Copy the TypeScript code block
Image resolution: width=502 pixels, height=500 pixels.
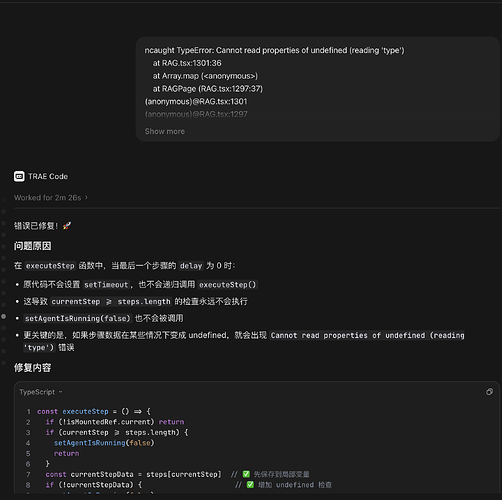pos(489,392)
